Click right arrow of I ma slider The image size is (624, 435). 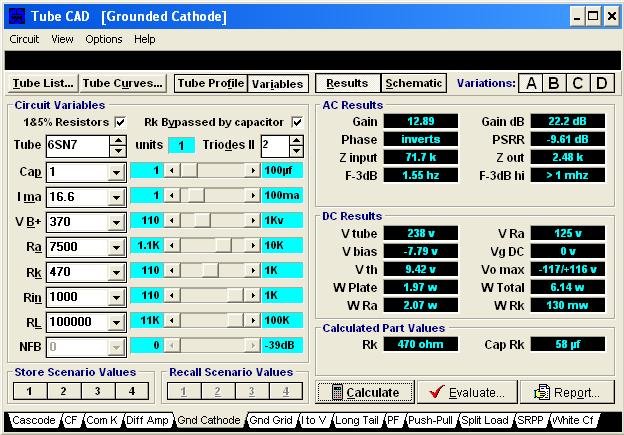pyautogui.click(x=252, y=196)
